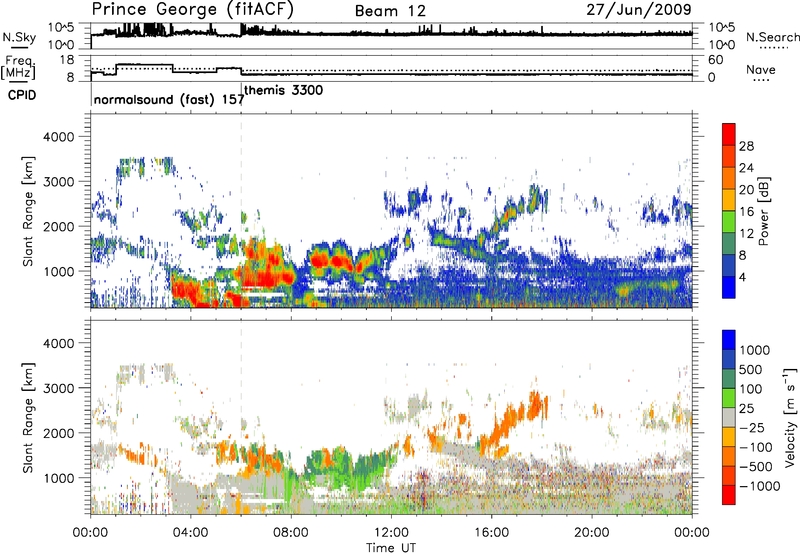Click the gray swatch in velocity colorbar
The image size is (800, 554).
tap(729, 417)
